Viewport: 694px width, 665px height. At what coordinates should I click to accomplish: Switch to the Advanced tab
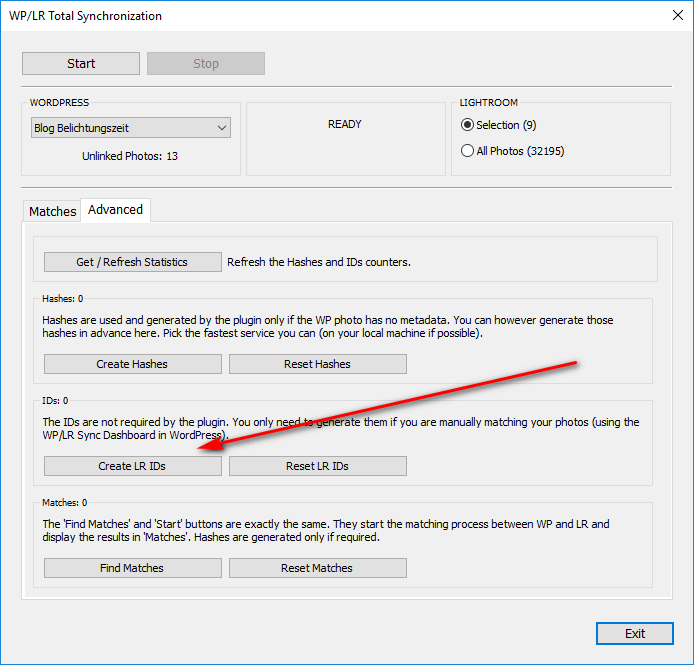(116, 209)
